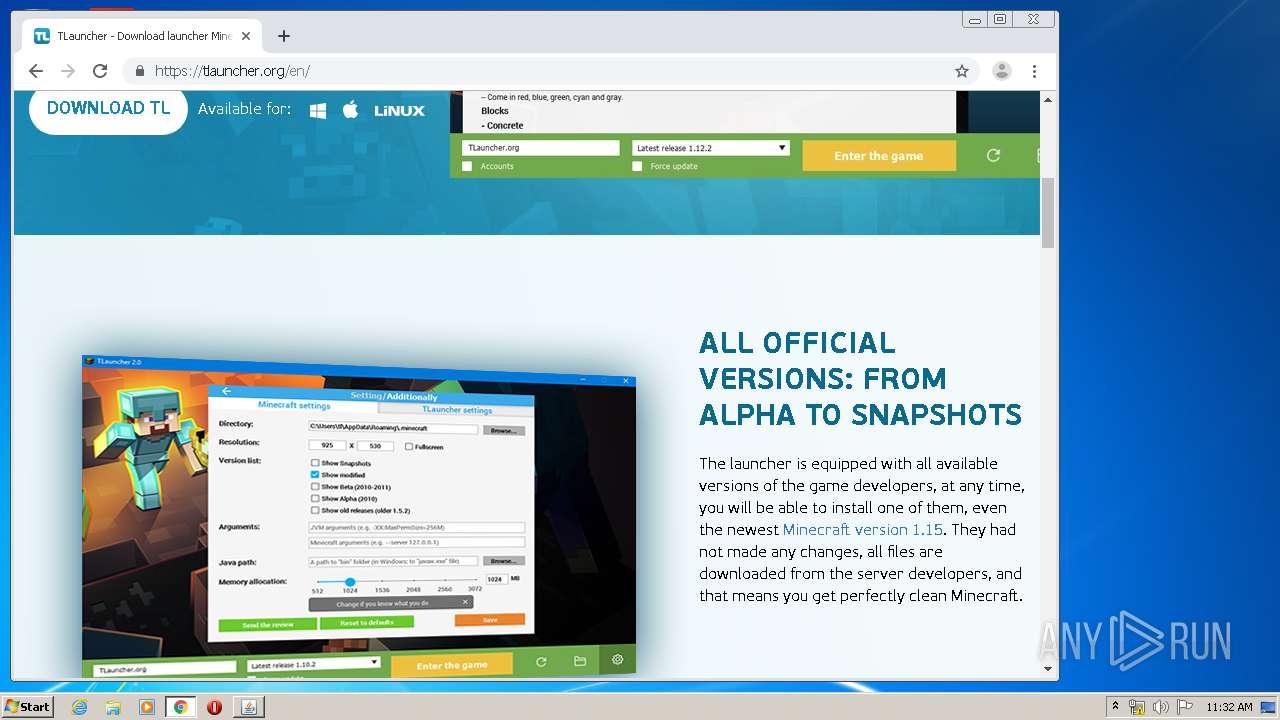This screenshot has height=720, width=1280.
Task: Click the DOWNLOAD TL button
Action: pos(108,108)
